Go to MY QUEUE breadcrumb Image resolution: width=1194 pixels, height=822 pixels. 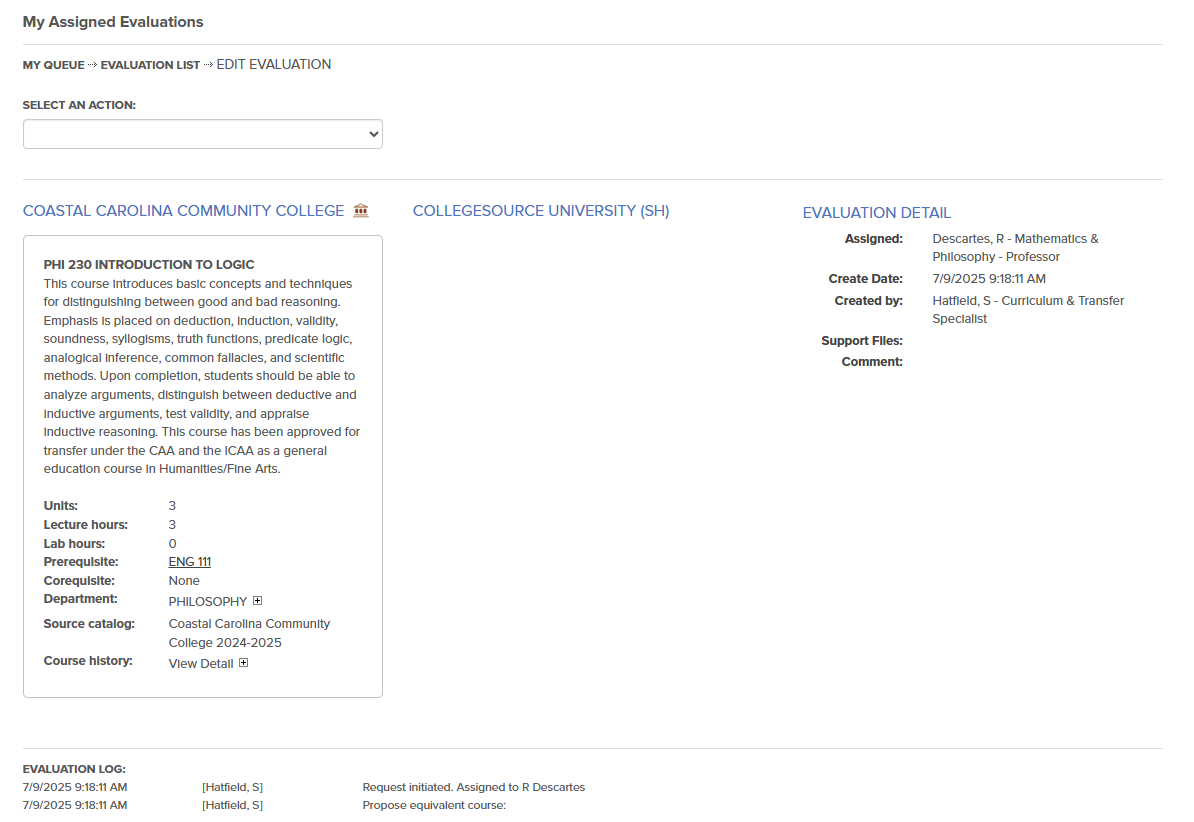coord(53,65)
